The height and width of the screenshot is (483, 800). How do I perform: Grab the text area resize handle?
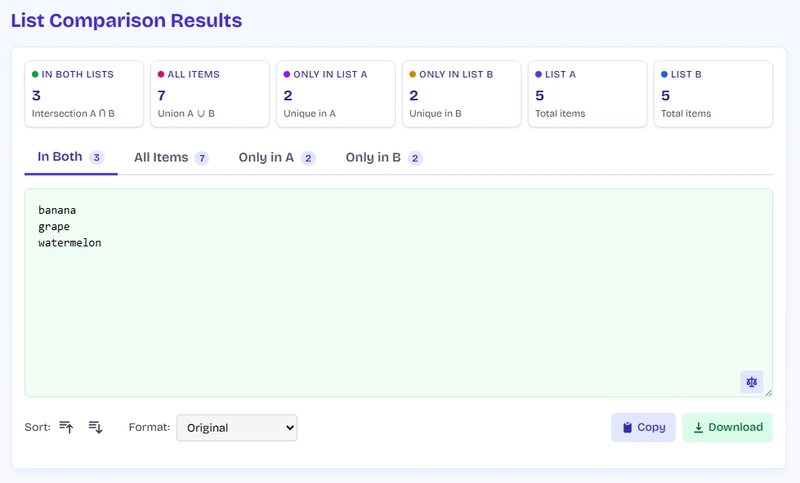tap(768, 392)
